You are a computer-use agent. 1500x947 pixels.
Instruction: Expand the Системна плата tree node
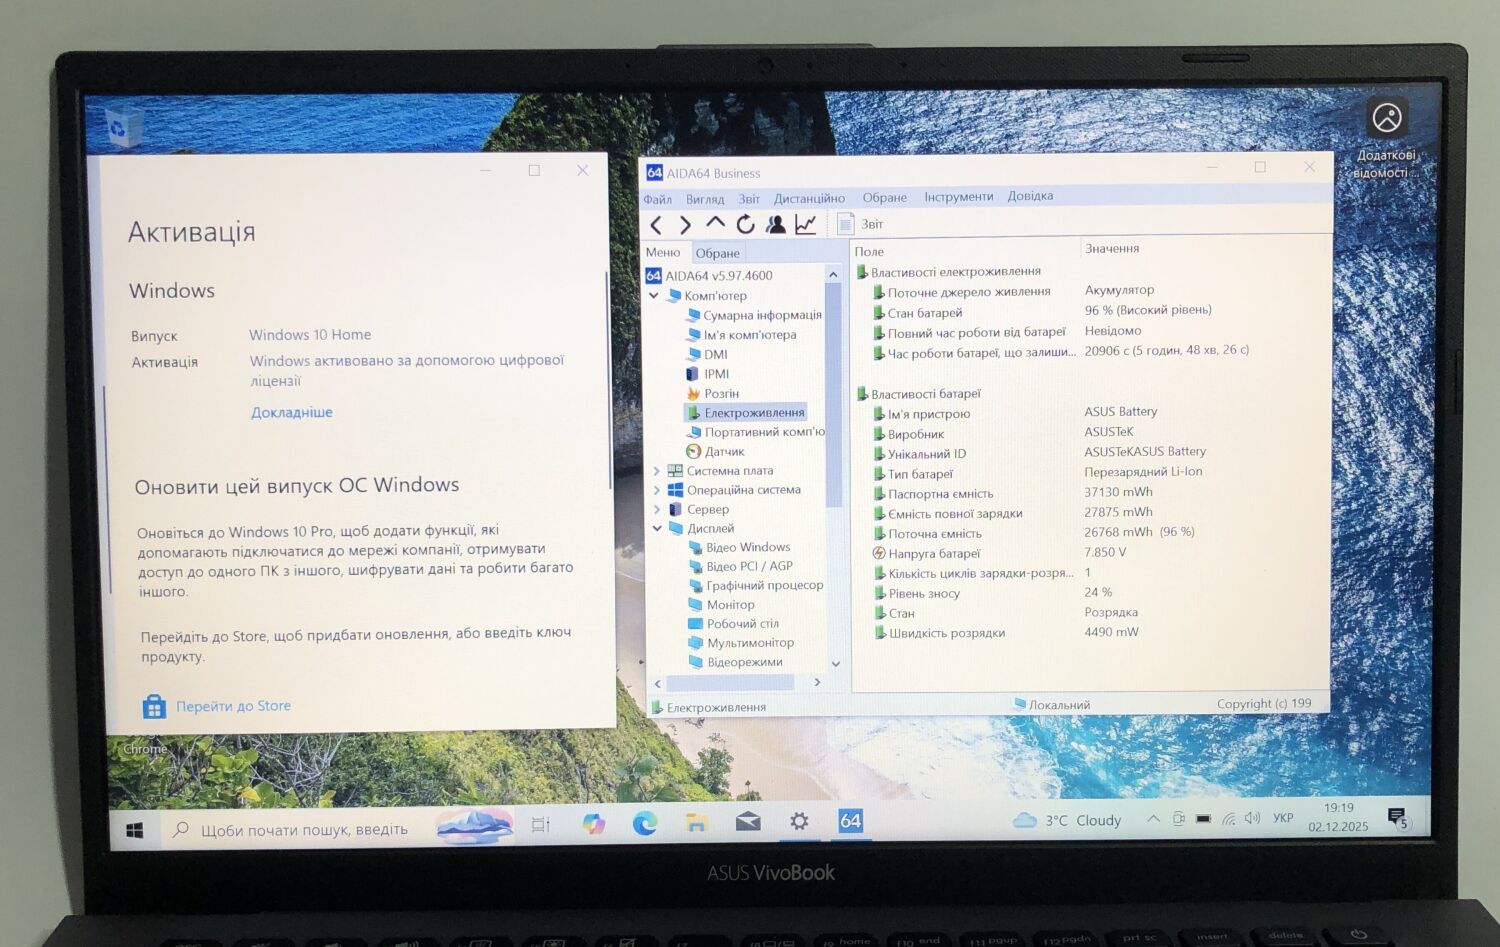657,471
